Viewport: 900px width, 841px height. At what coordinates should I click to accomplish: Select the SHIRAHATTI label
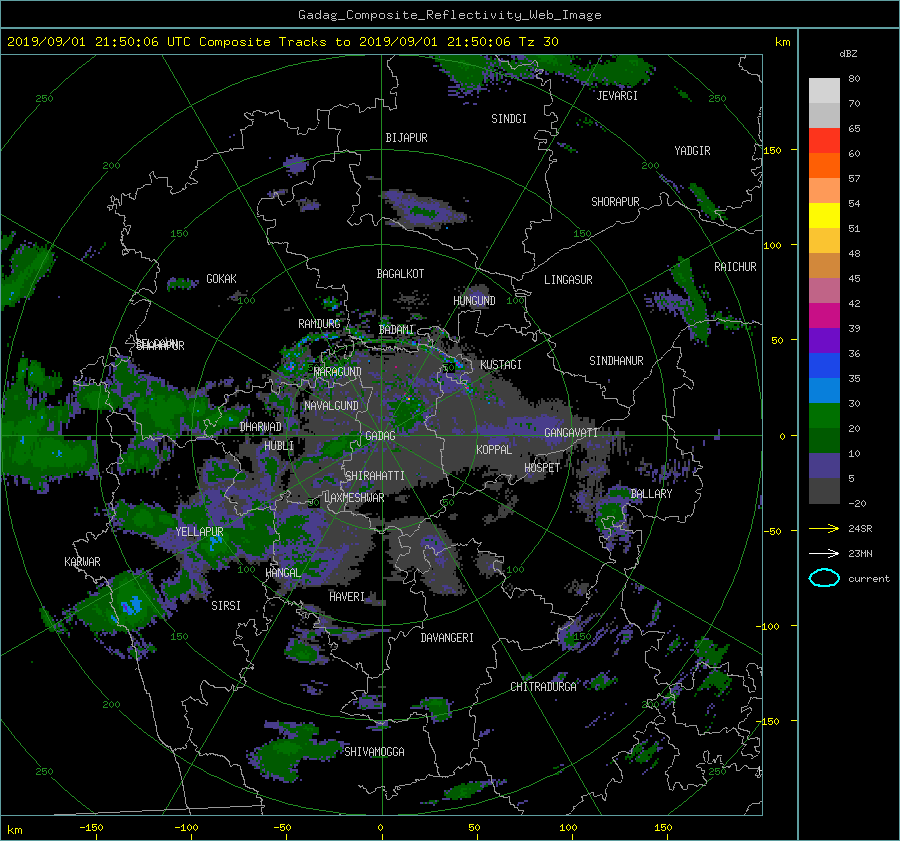pos(375,476)
